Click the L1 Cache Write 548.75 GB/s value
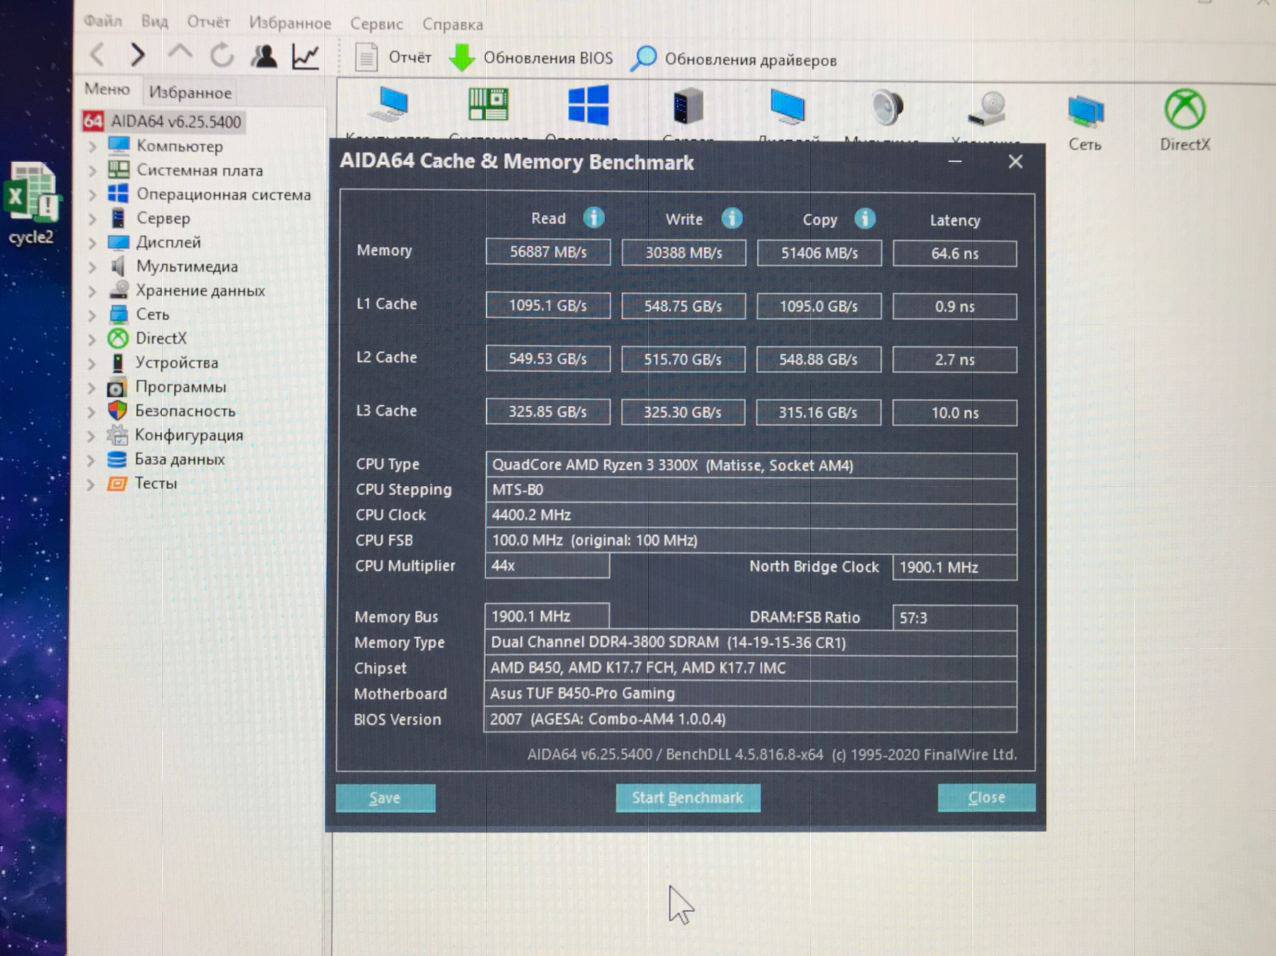 (683, 306)
